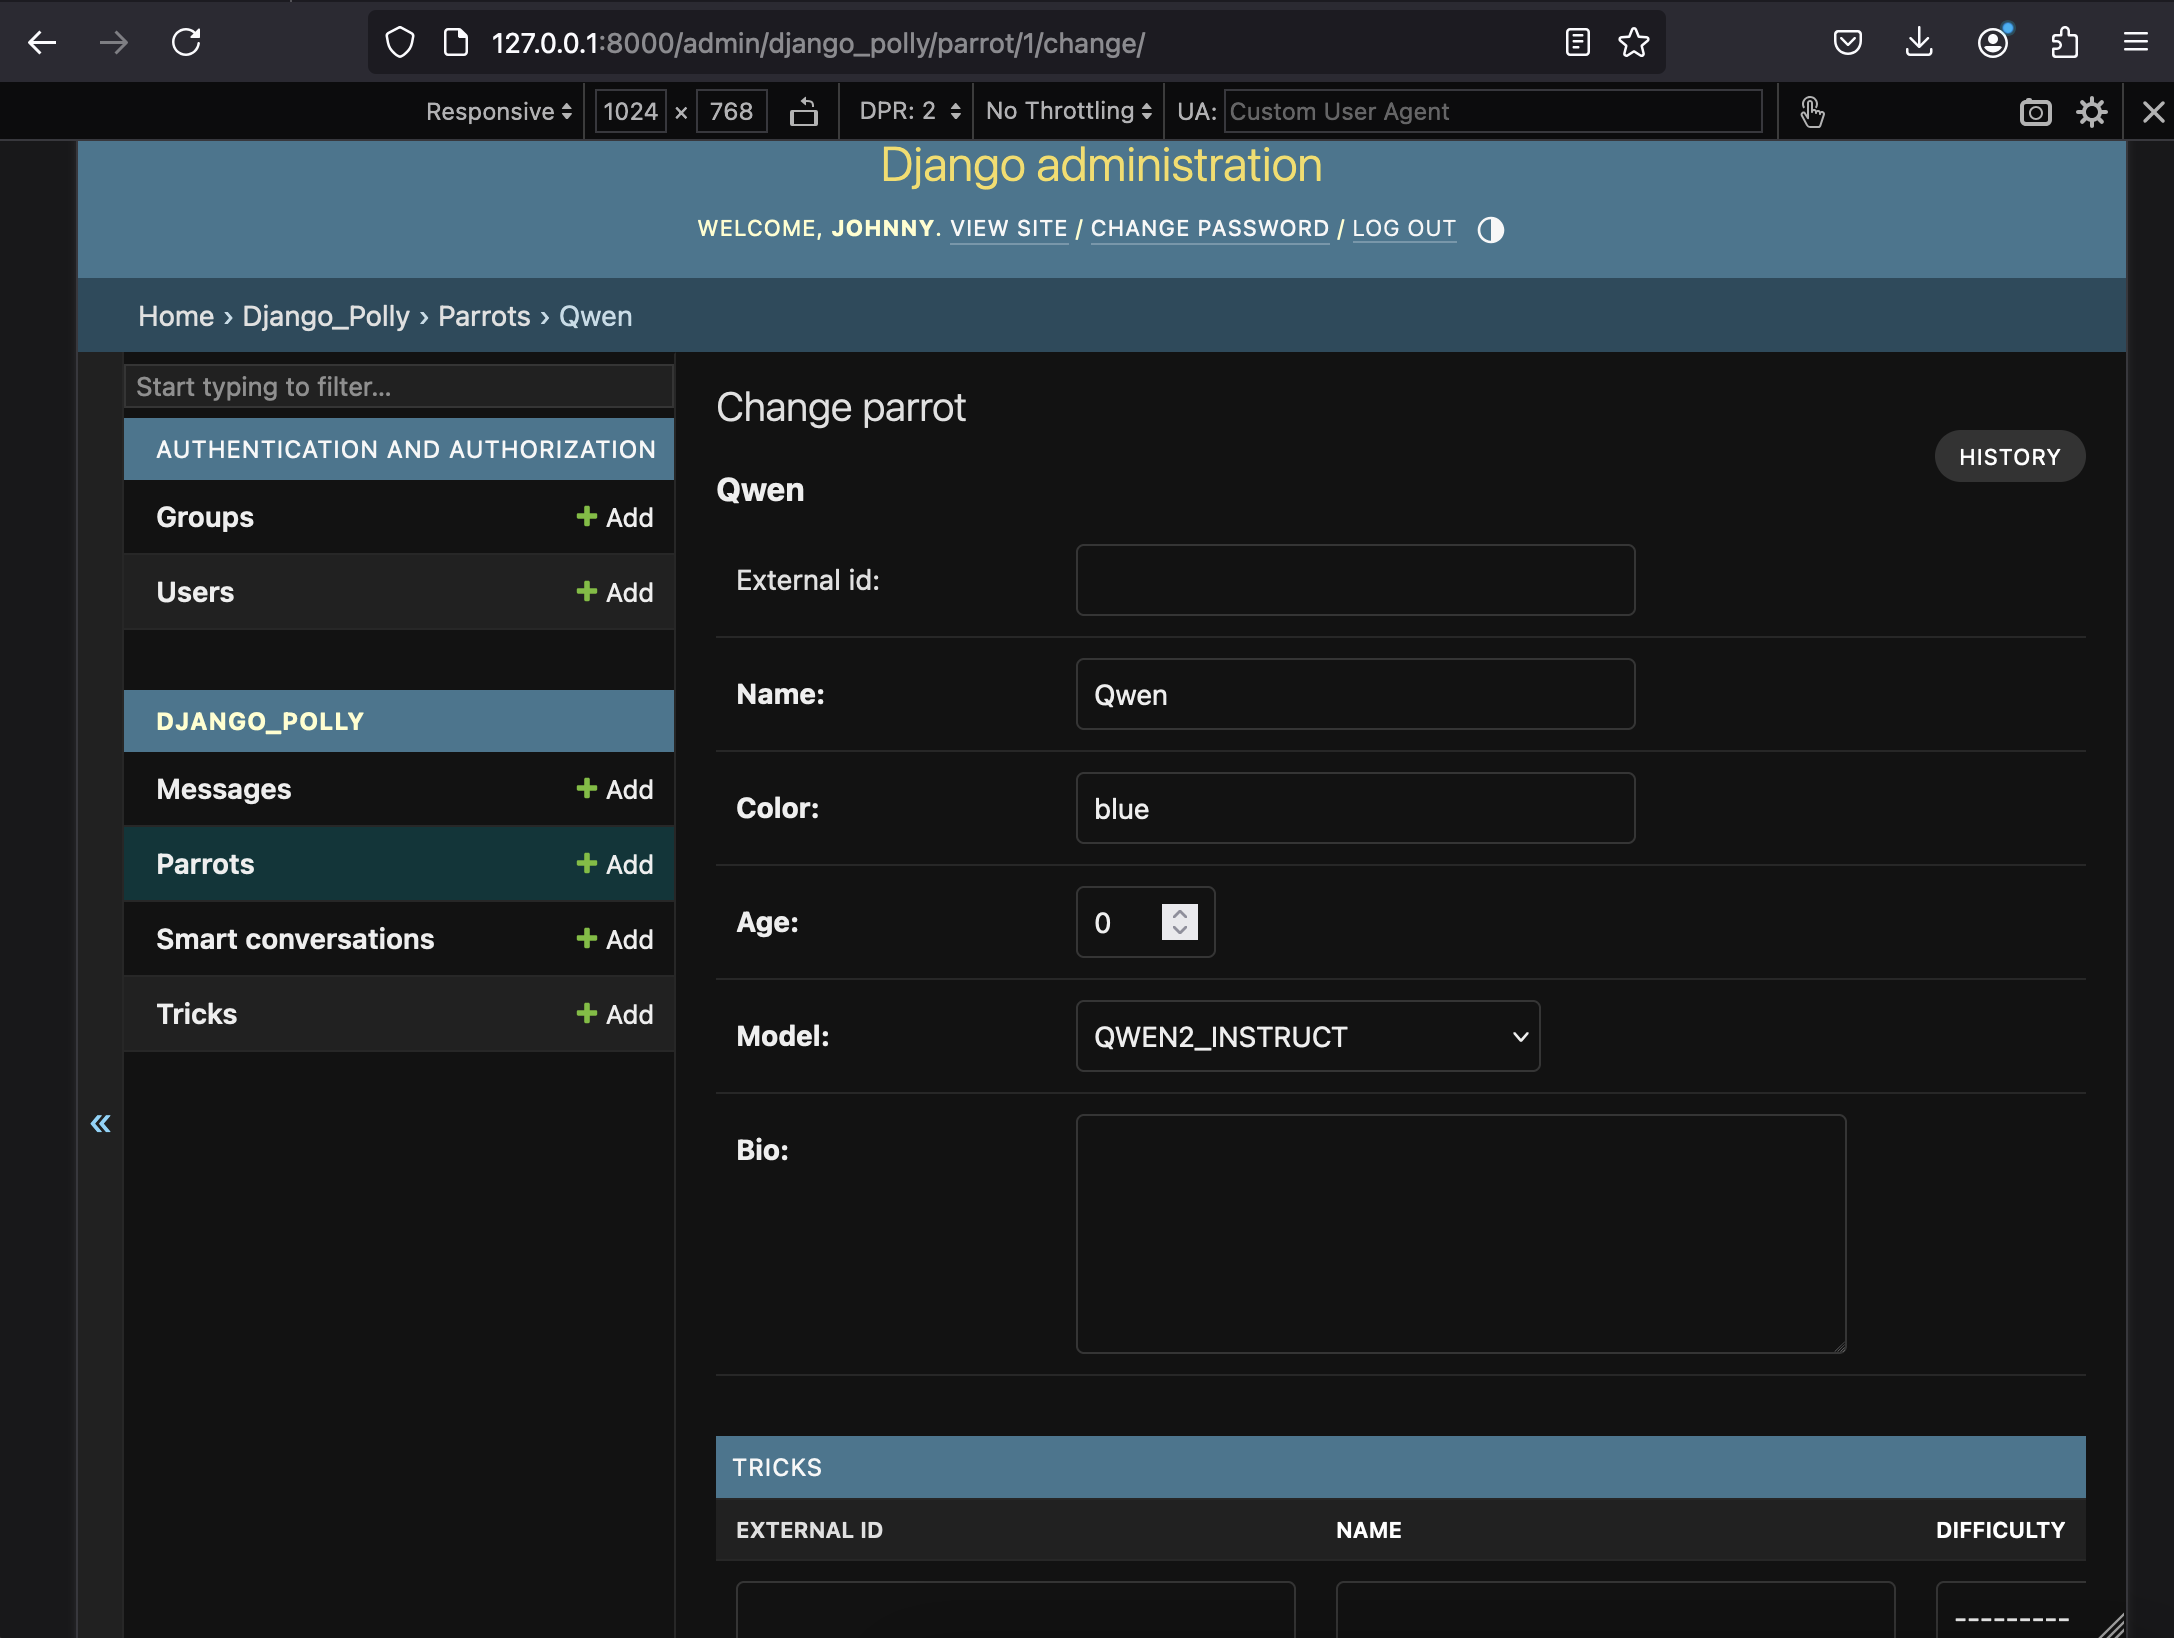Take a screenshot with the camera icon
The height and width of the screenshot is (1638, 2174).
[2035, 112]
